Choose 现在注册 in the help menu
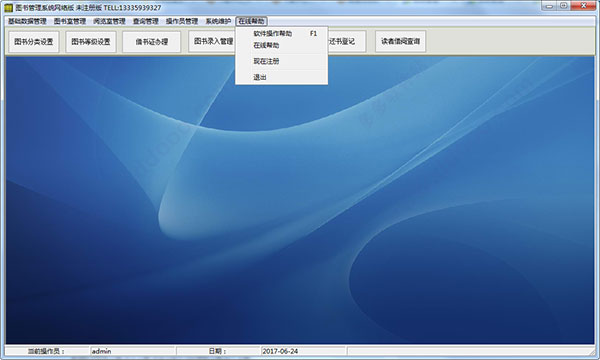This screenshot has height=360, width=600. point(281,61)
